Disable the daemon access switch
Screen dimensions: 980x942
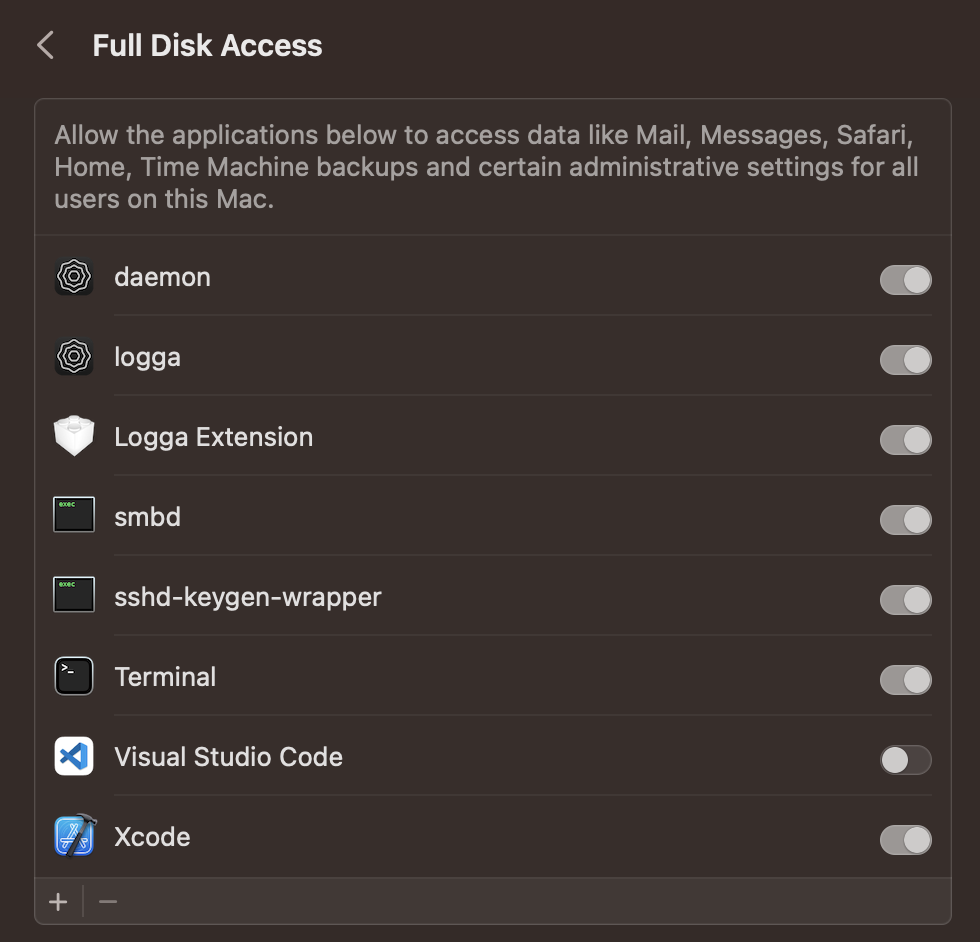point(905,280)
